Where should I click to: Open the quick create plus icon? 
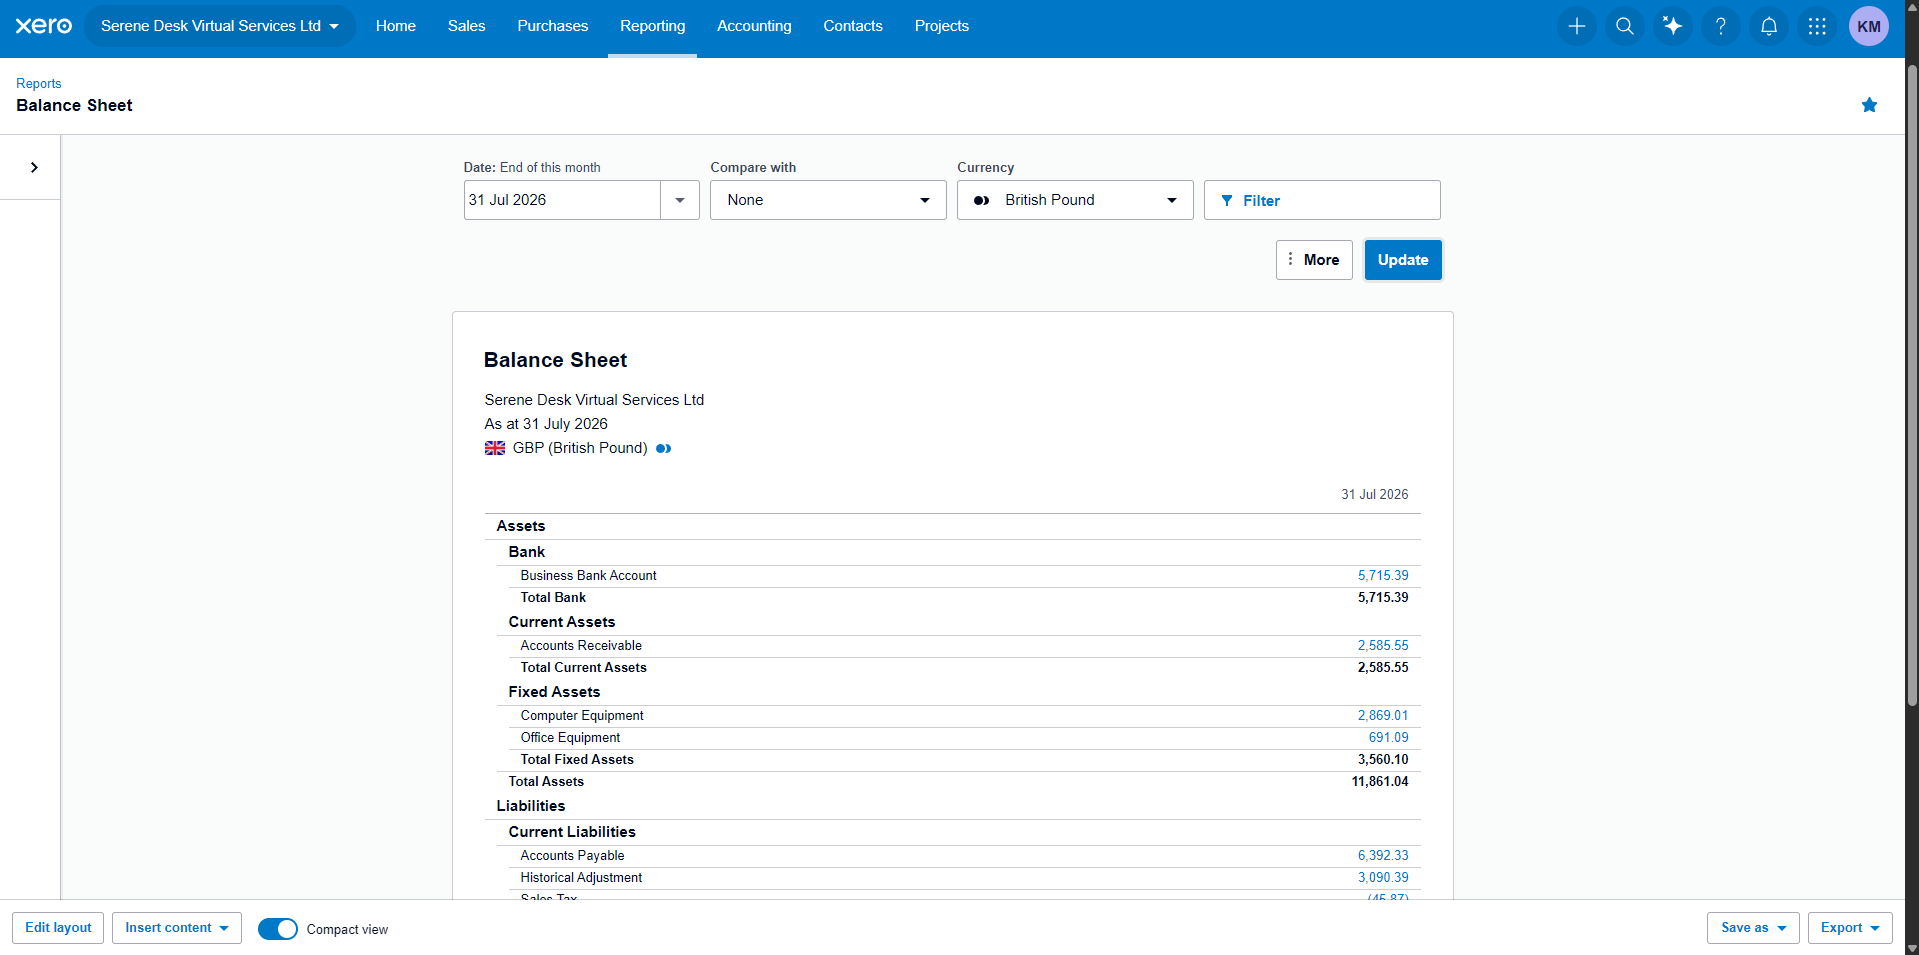[x=1577, y=26]
